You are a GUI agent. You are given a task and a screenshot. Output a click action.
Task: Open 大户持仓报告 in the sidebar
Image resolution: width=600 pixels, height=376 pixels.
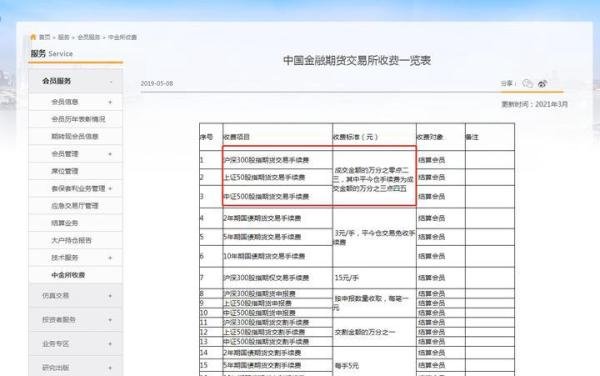(x=71, y=241)
